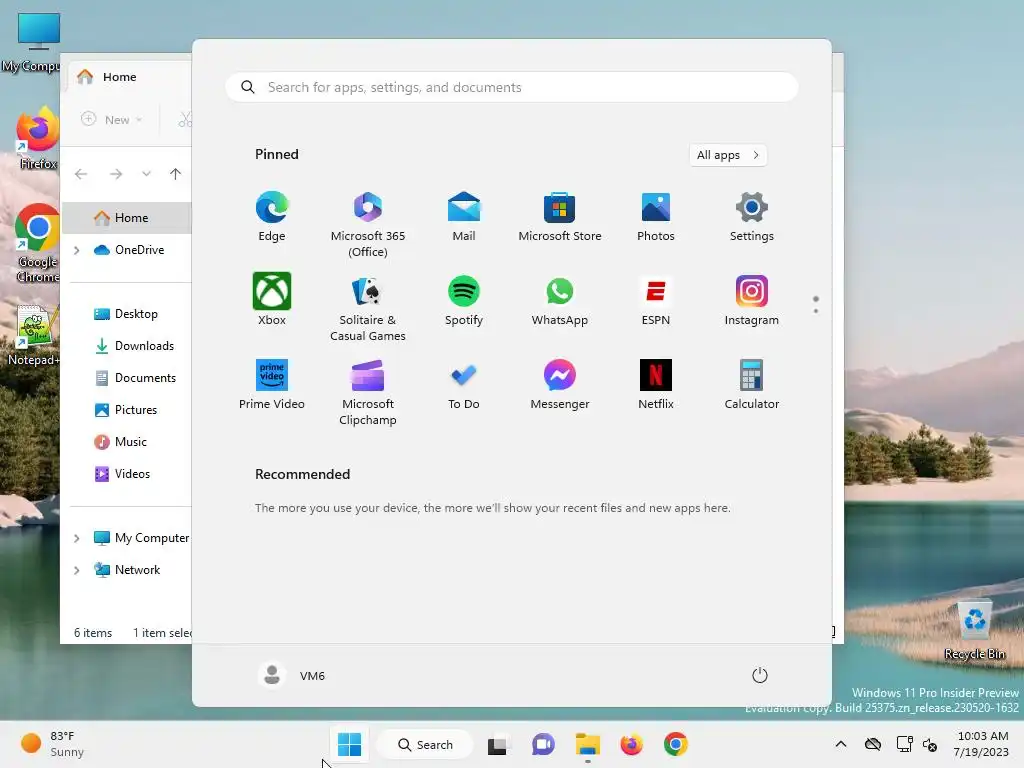The height and width of the screenshot is (768, 1024).
Task: Select the My Computer desktop icon
Action: click(x=33, y=43)
